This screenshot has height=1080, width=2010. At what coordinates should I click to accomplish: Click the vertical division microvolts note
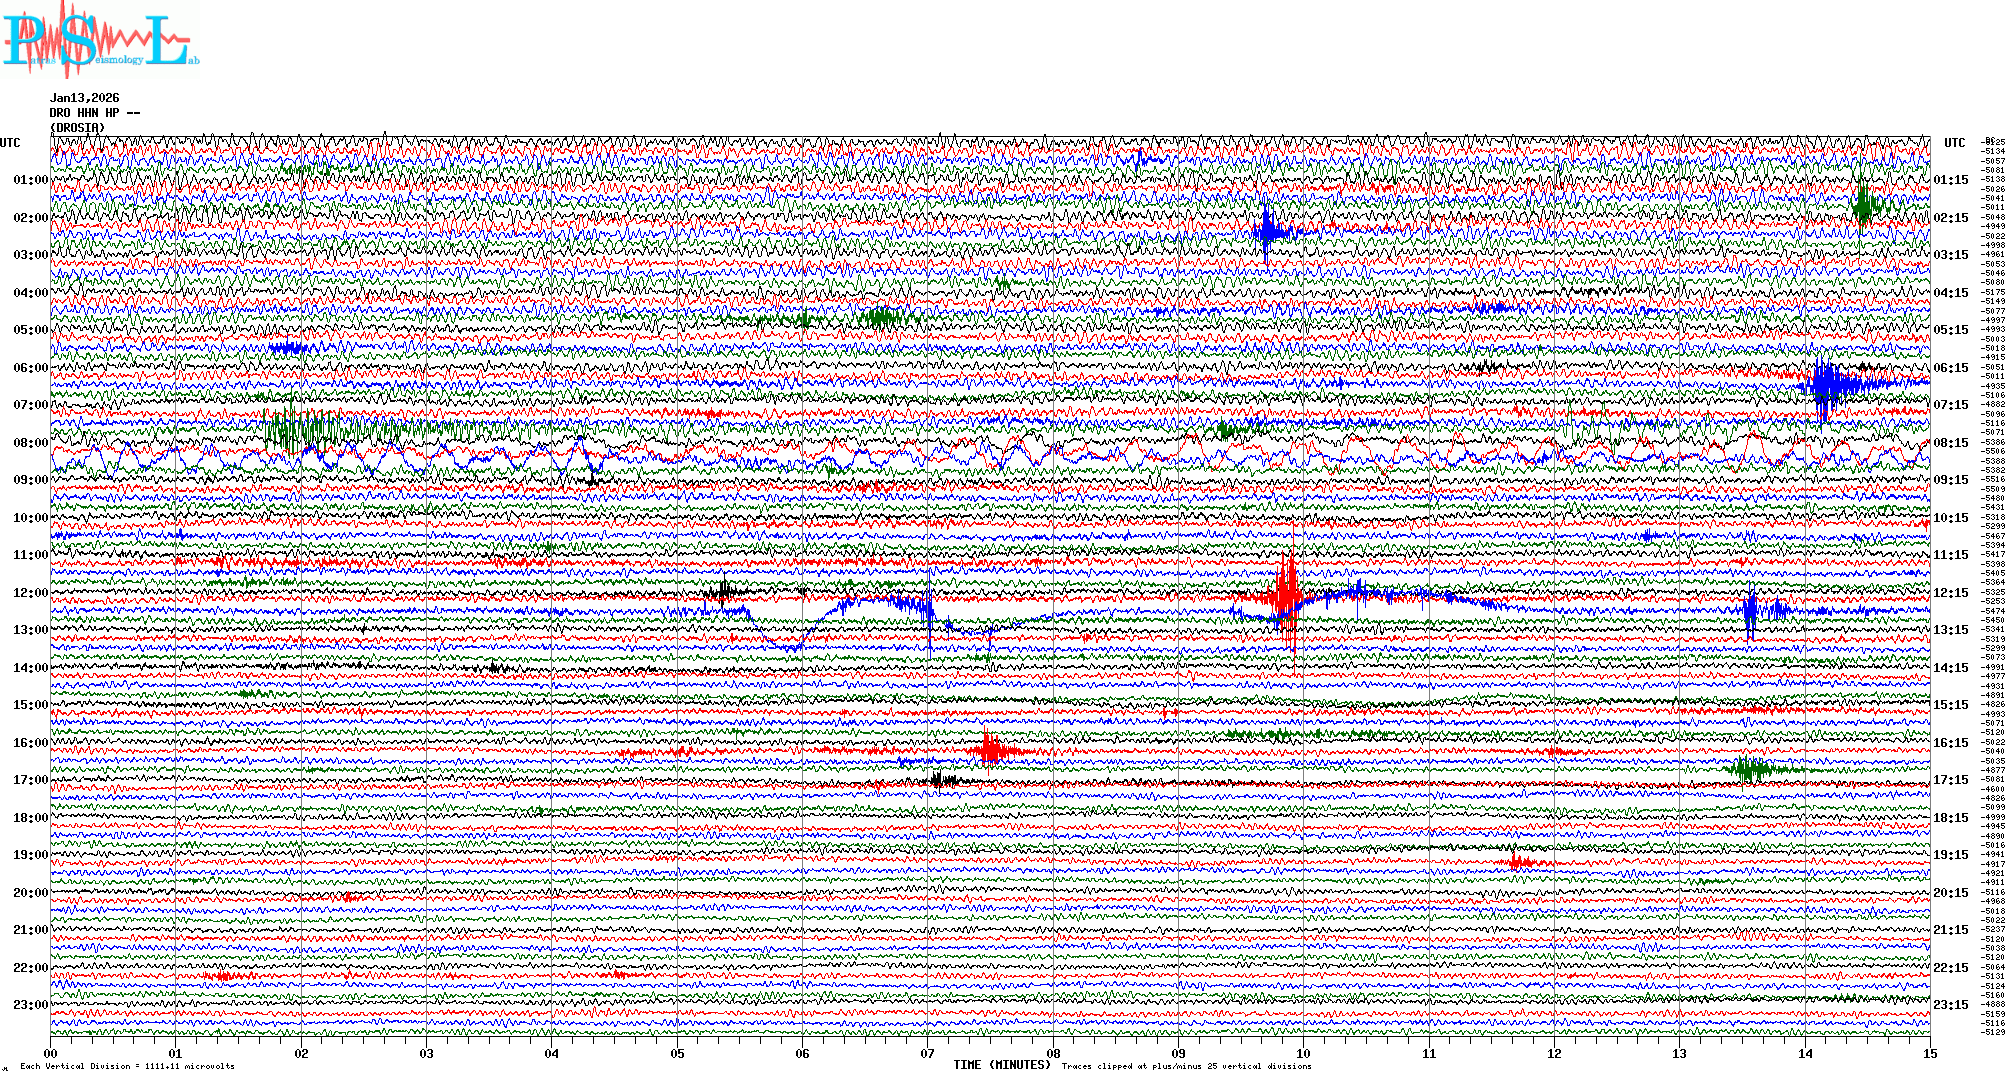pos(127,1066)
